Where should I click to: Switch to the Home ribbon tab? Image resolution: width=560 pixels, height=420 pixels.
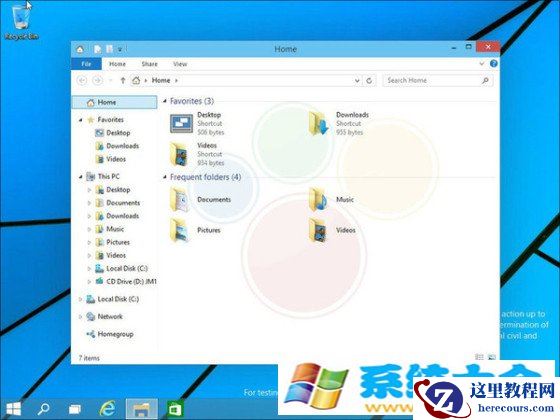pos(117,64)
